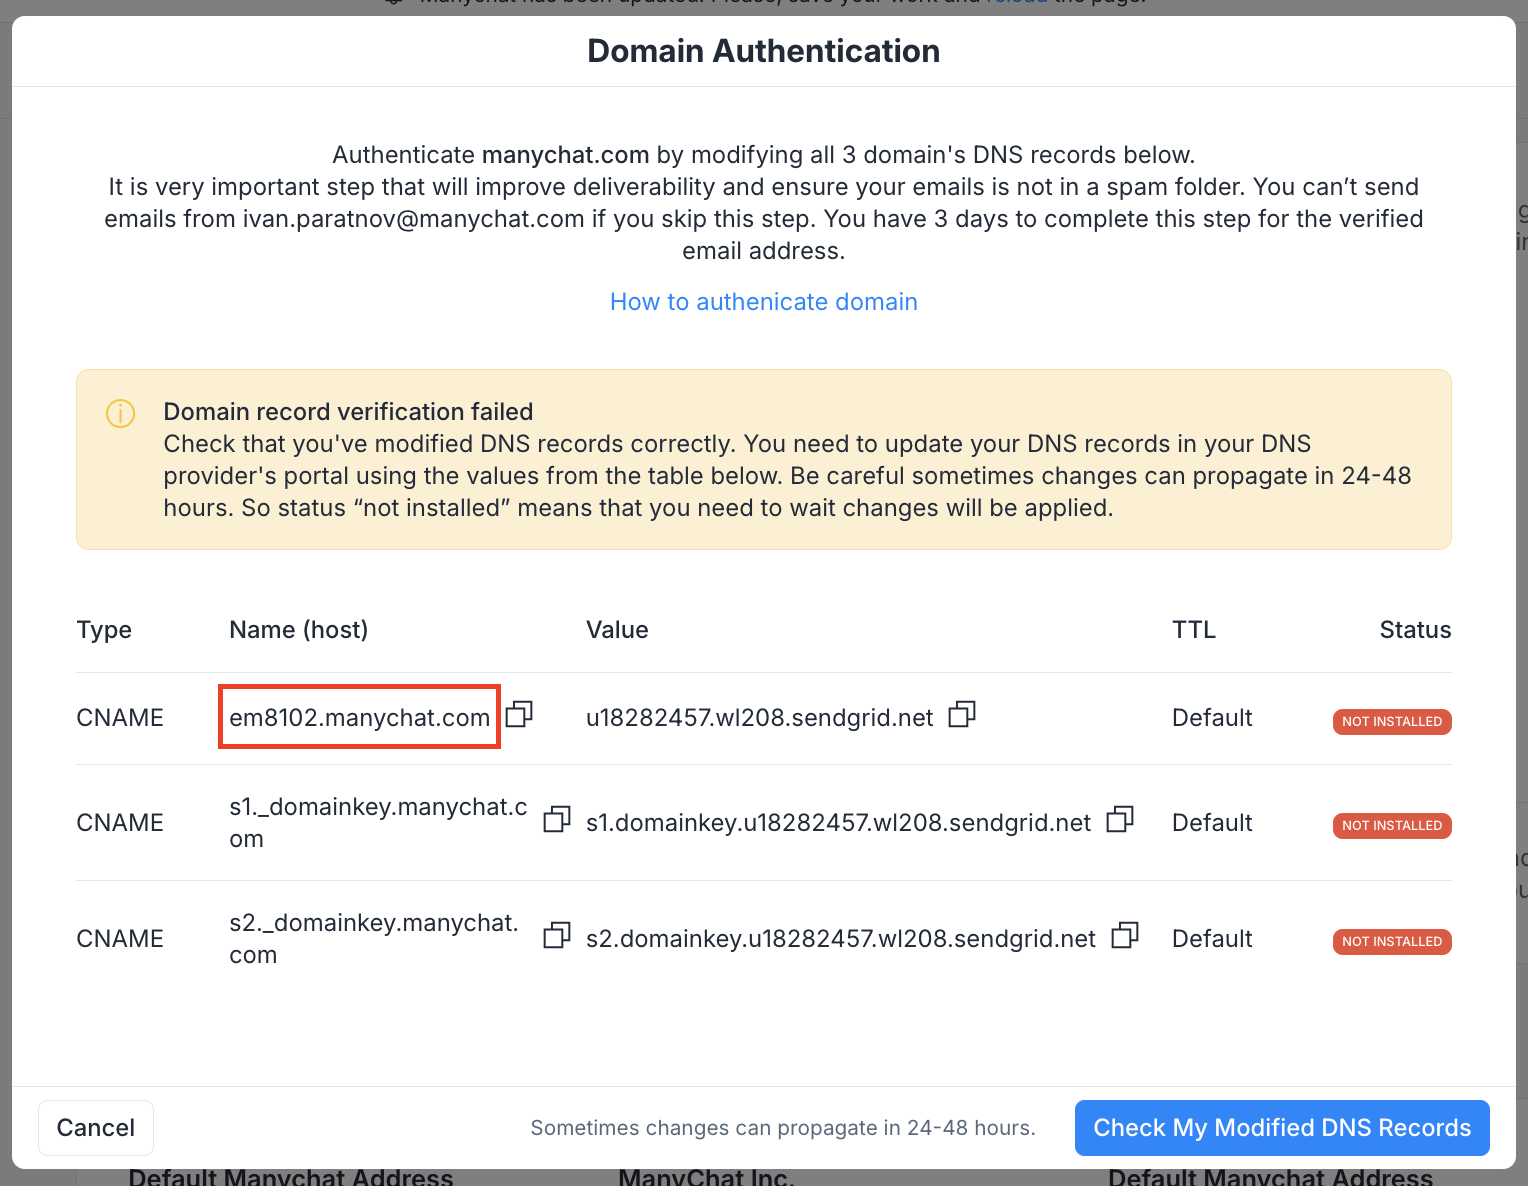Click CNAME type in the em8102 row
Image resolution: width=1528 pixels, height=1186 pixels.
pos(120,718)
